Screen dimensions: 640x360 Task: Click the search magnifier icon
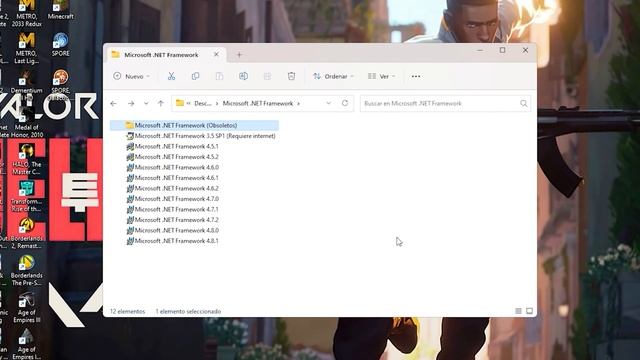pos(524,104)
